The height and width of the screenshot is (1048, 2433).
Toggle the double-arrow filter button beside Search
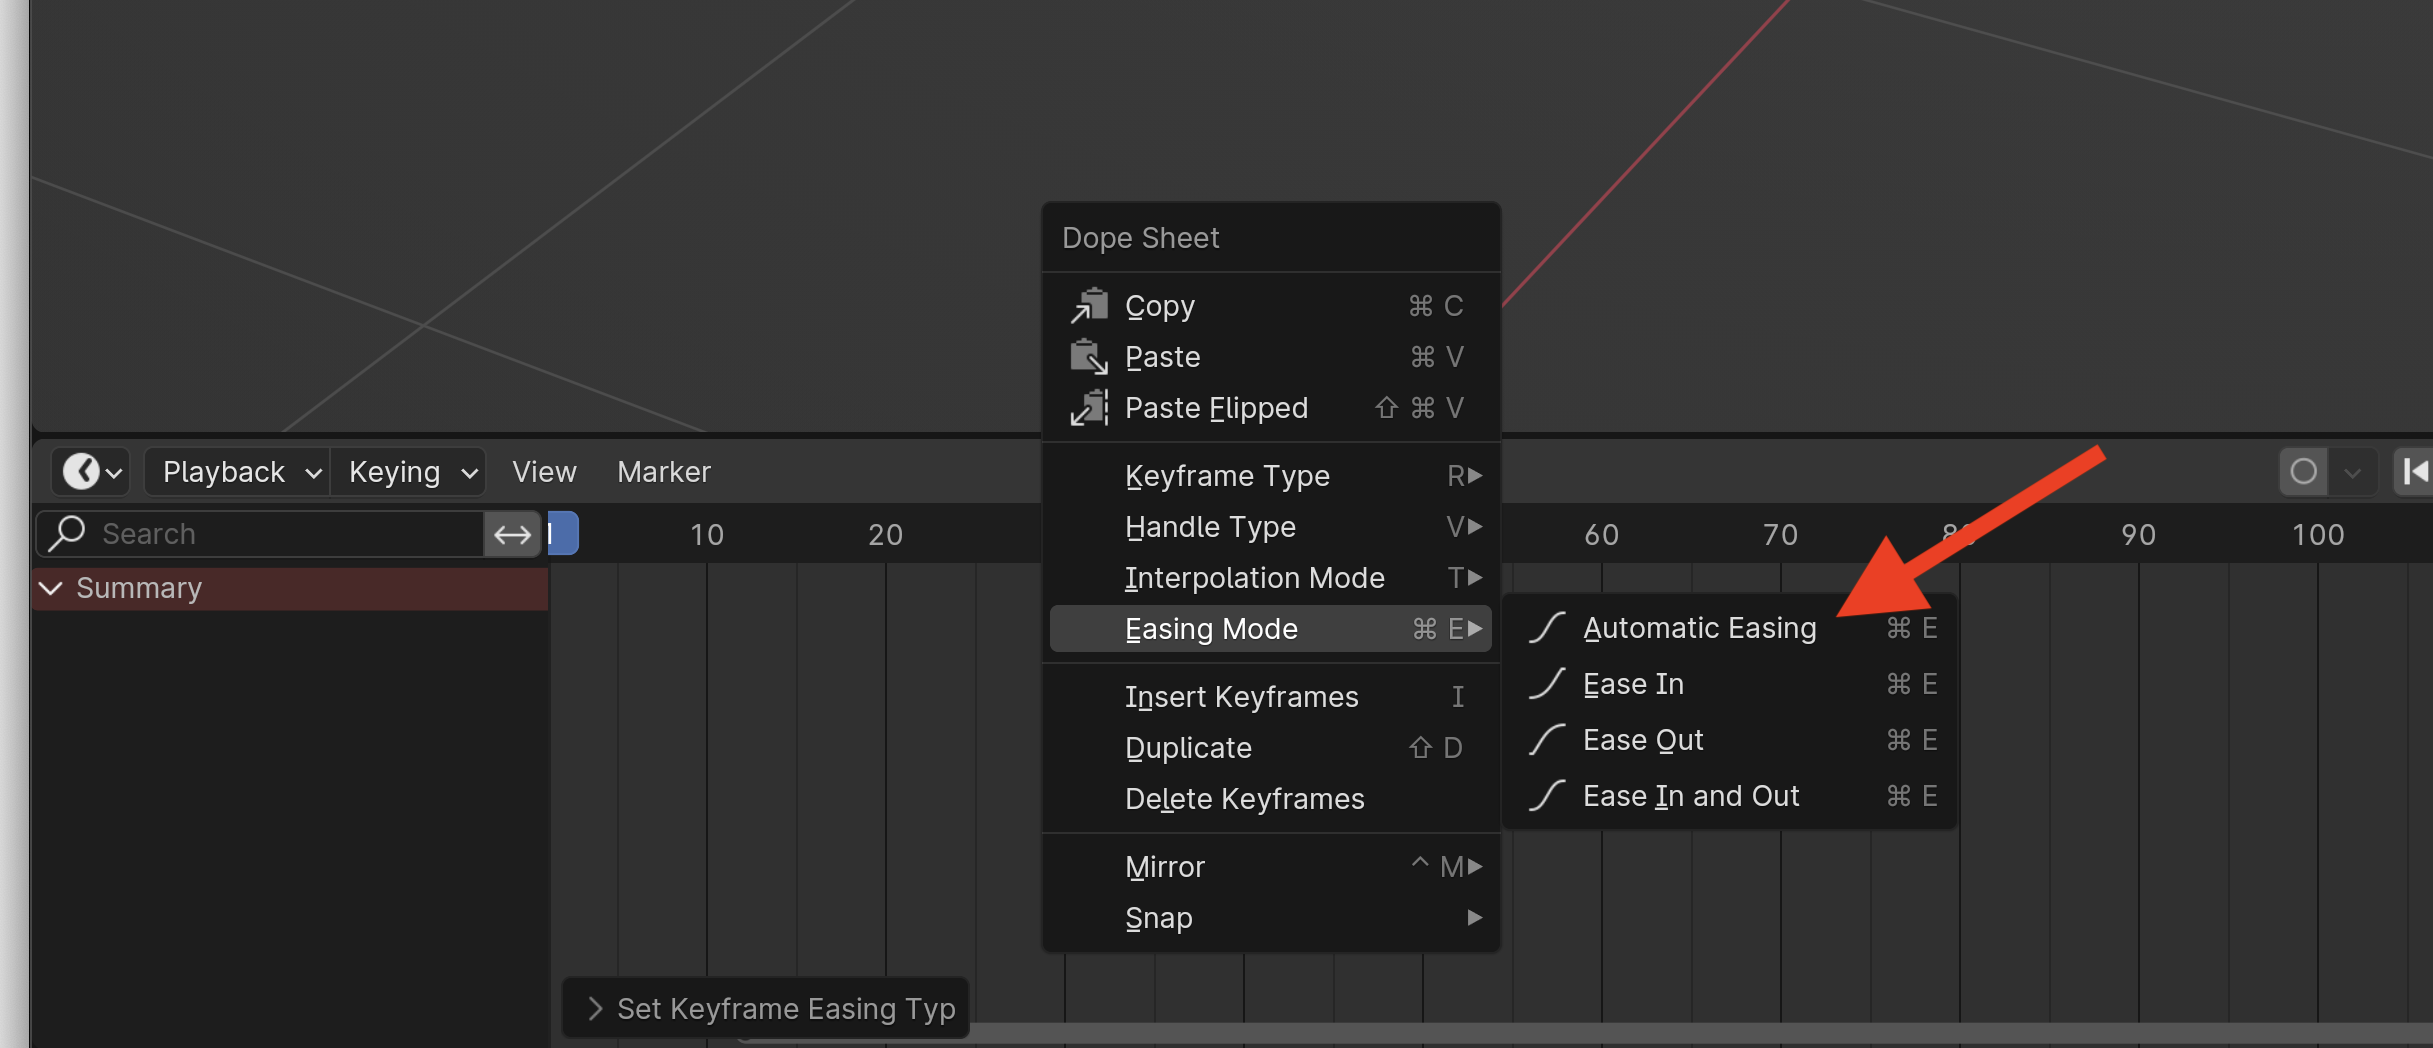pos(512,534)
